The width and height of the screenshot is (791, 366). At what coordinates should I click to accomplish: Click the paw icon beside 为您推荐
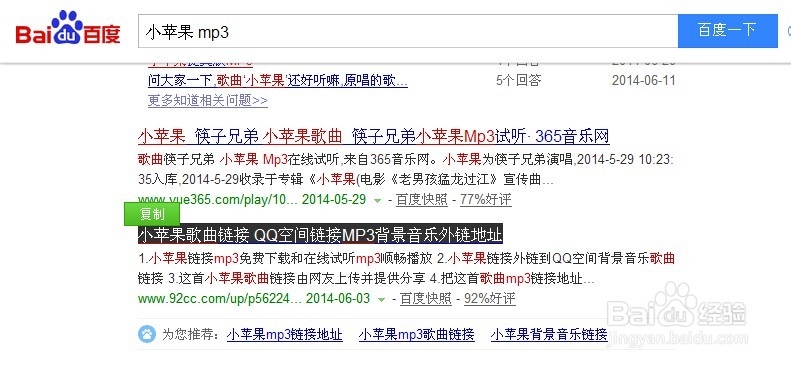147,334
